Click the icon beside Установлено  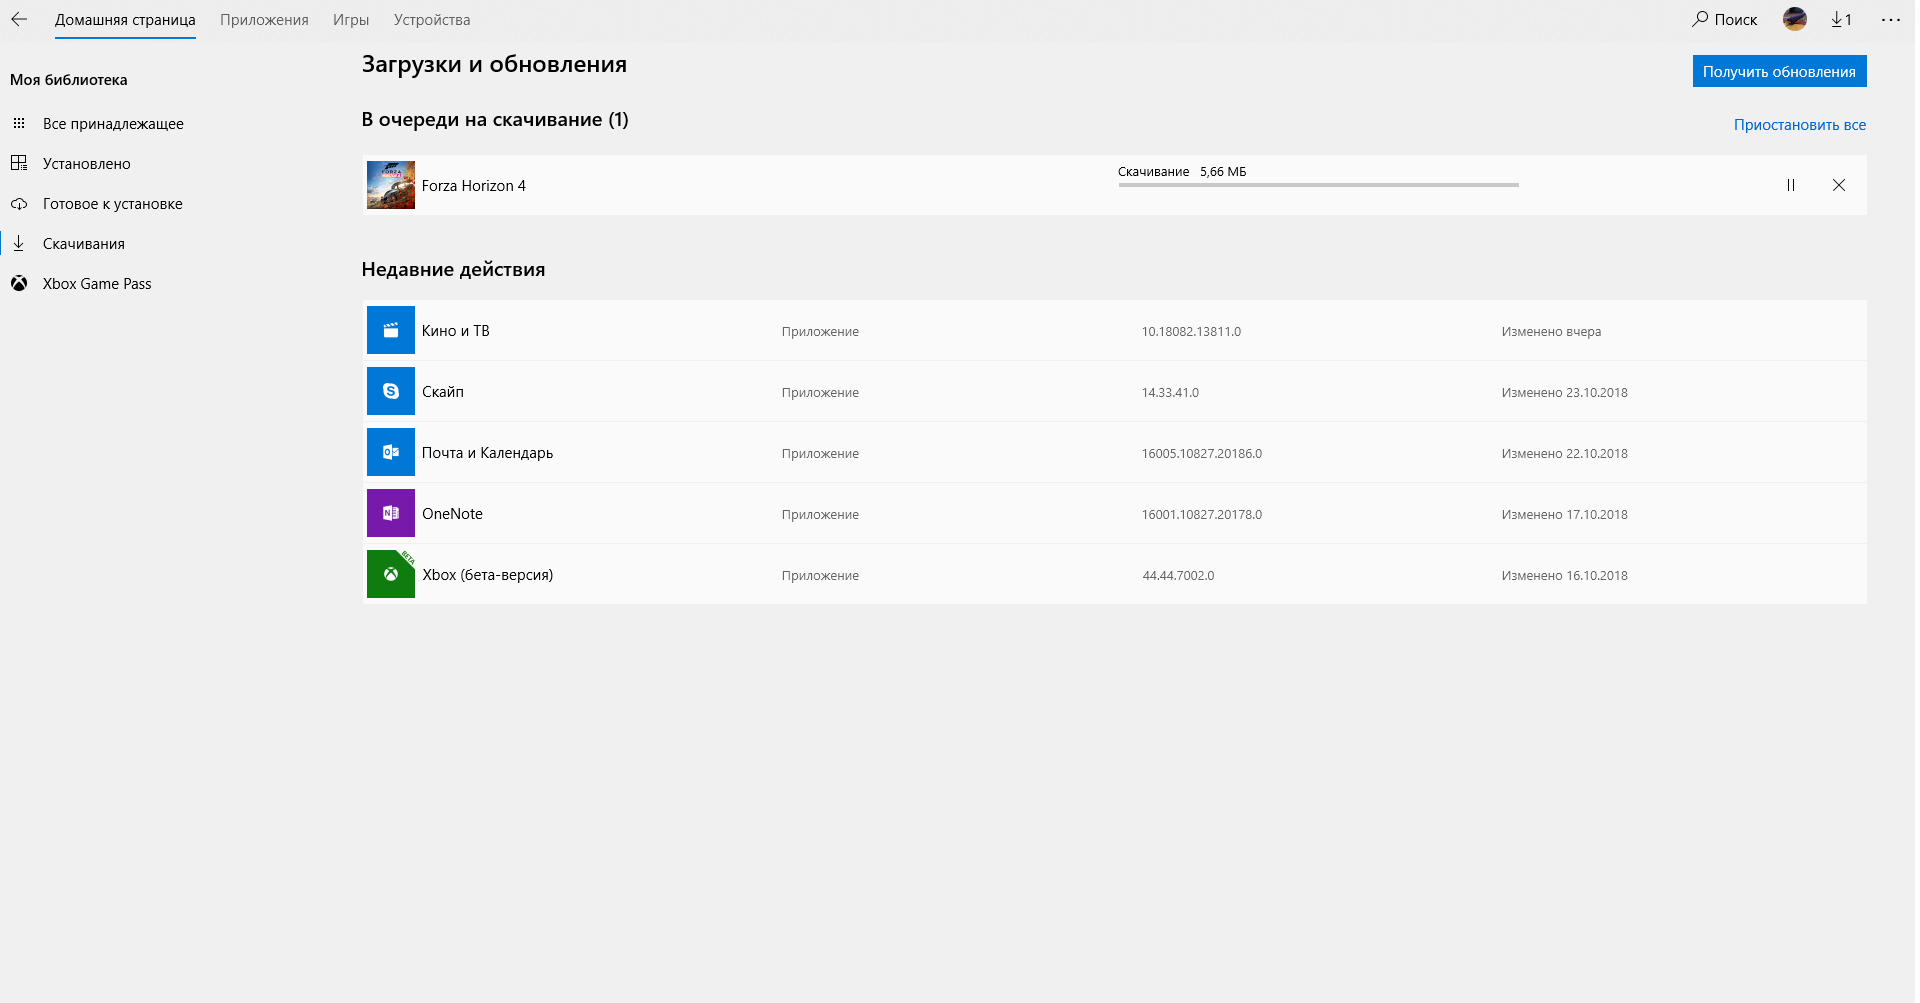click(19, 163)
